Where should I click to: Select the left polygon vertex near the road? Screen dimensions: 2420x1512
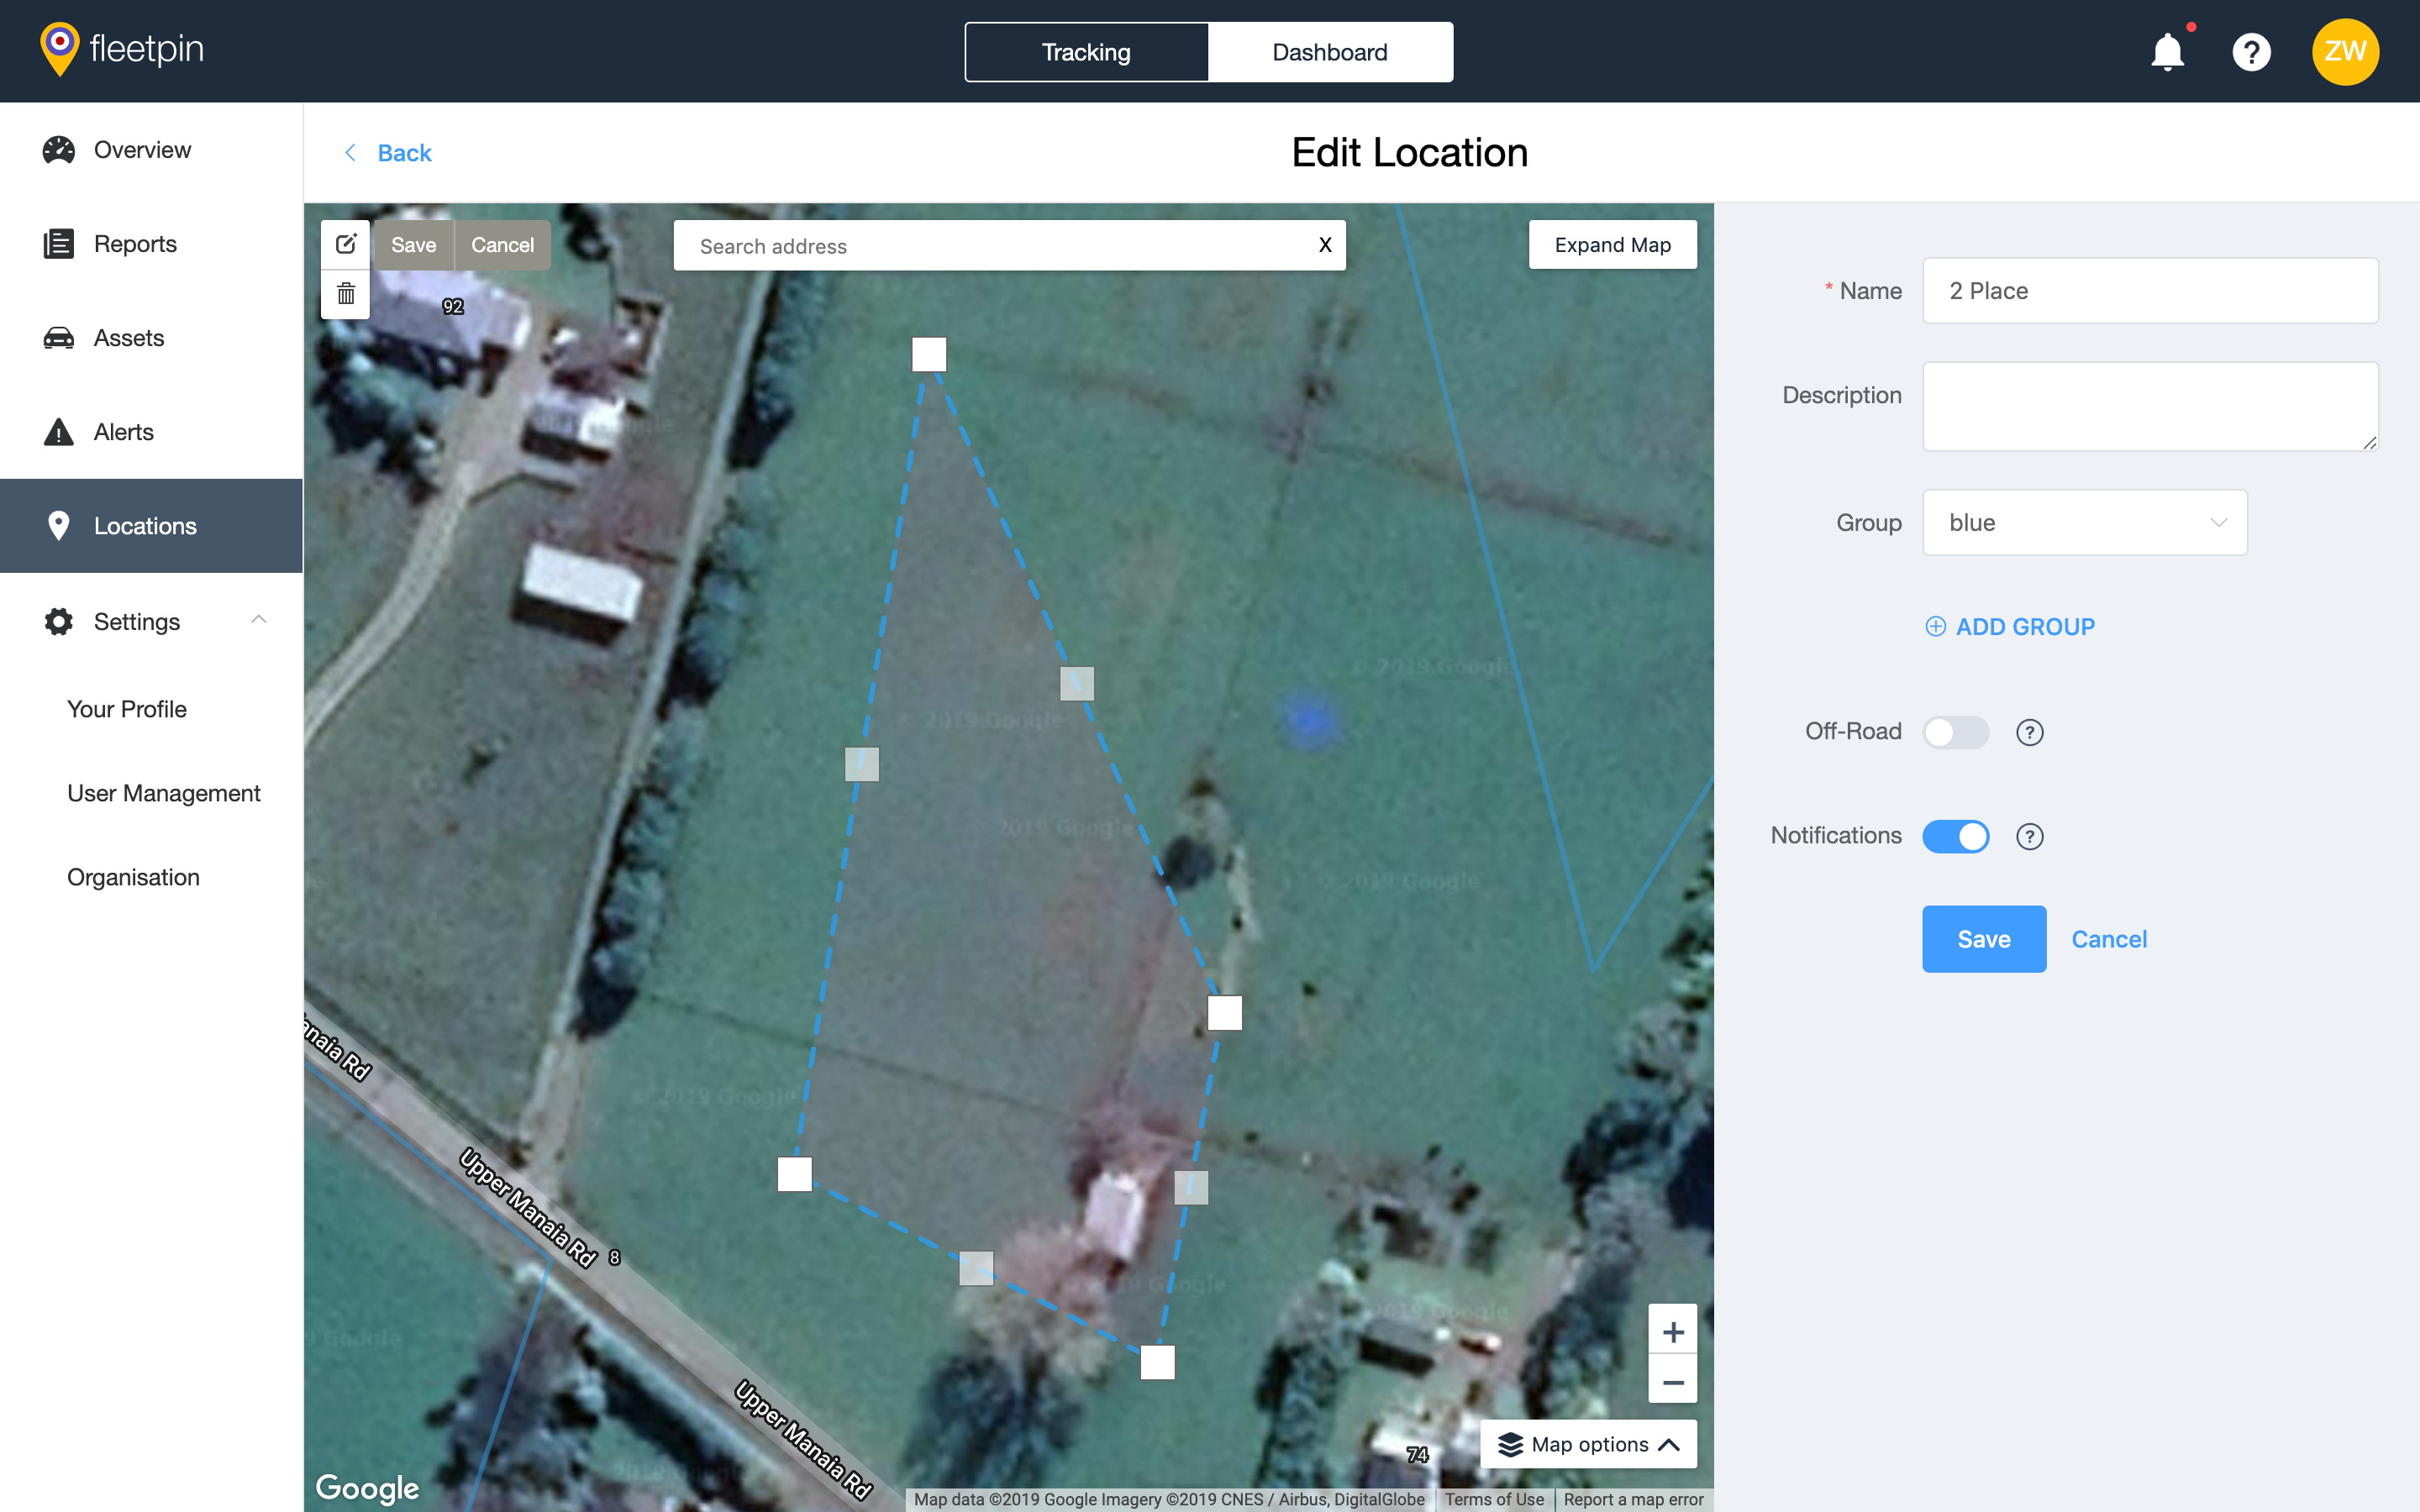[795, 1174]
